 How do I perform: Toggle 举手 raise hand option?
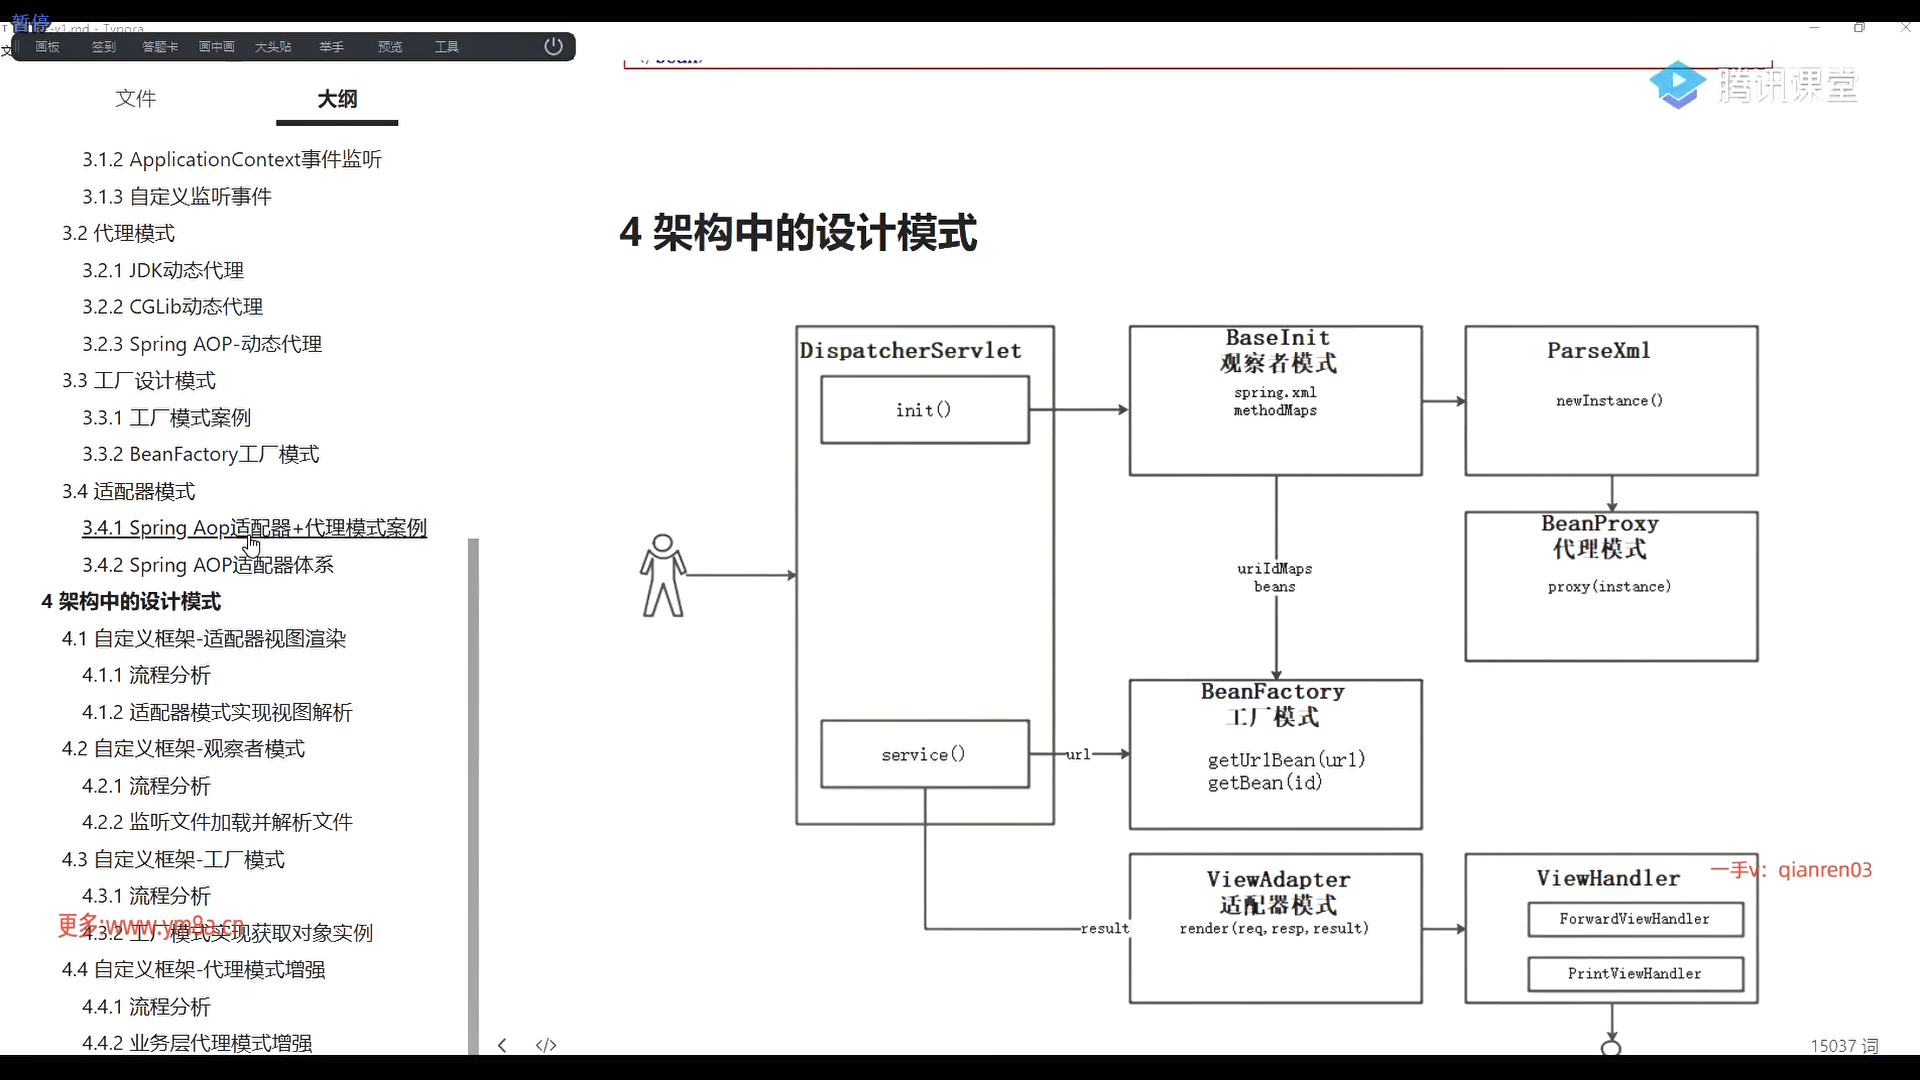(x=331, y=47)
